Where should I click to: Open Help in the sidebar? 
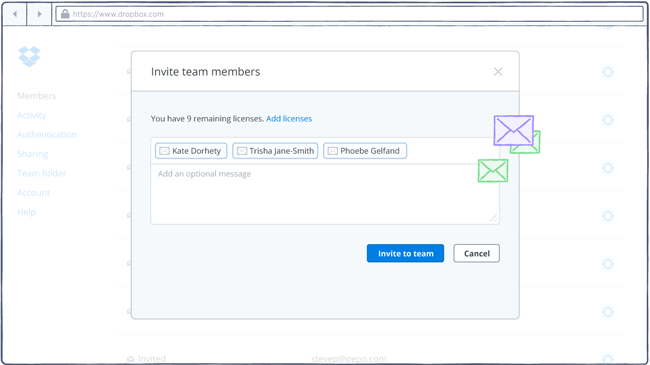(x=27, y=212)
